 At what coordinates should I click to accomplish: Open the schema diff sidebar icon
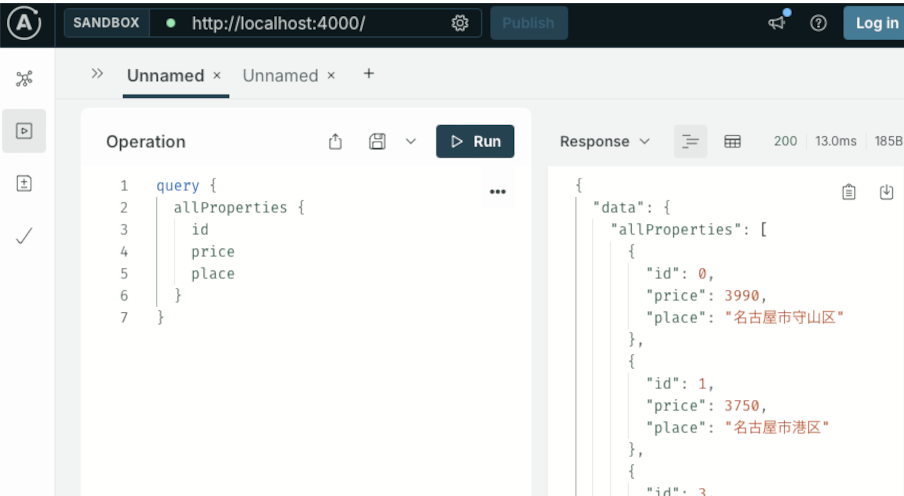[x=24, y=184]
